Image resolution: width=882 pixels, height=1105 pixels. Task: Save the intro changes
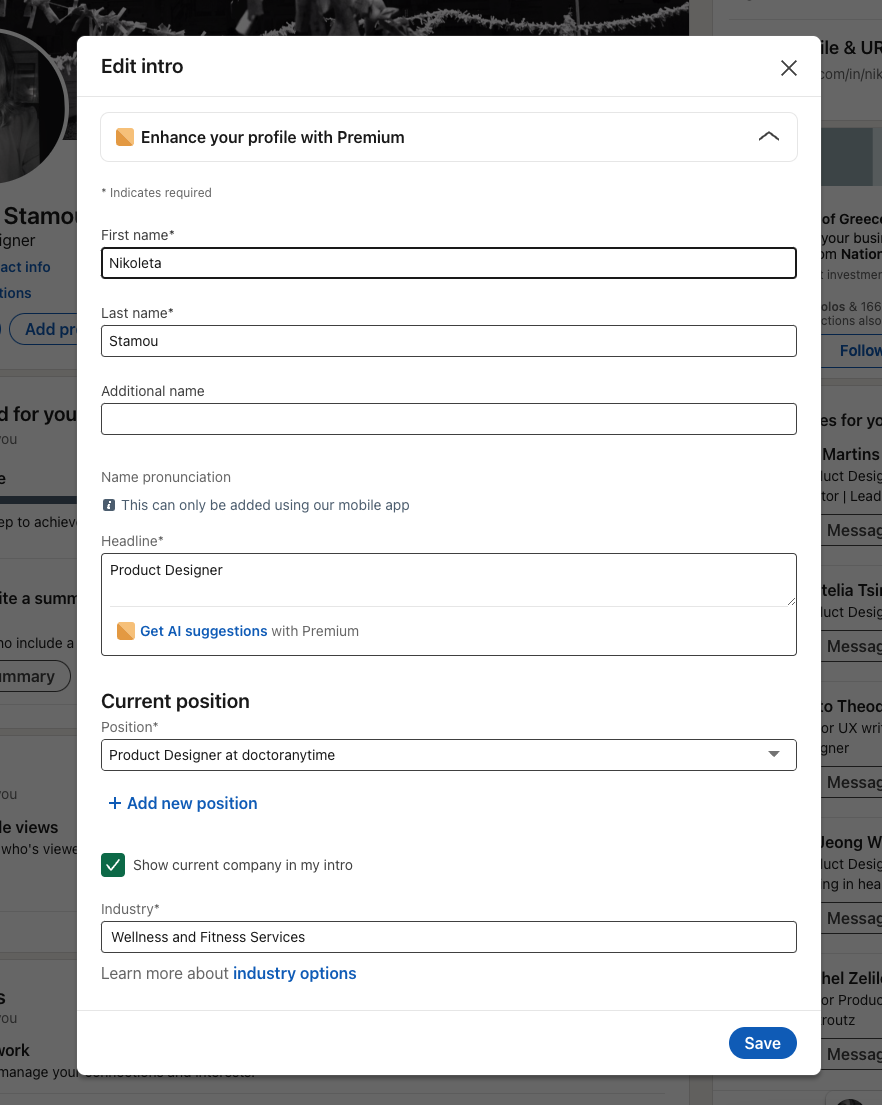point(762,1043)
